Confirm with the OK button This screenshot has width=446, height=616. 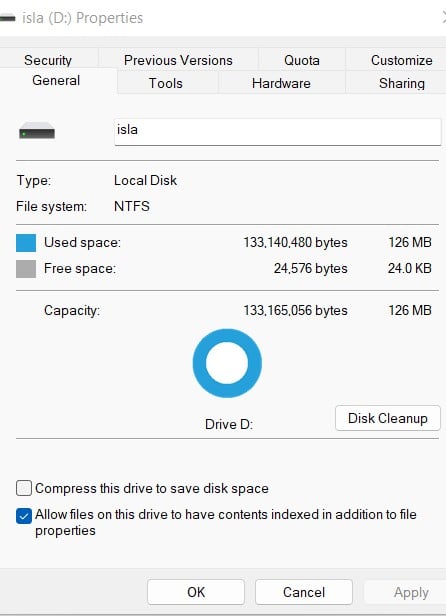tap(196, 592)
